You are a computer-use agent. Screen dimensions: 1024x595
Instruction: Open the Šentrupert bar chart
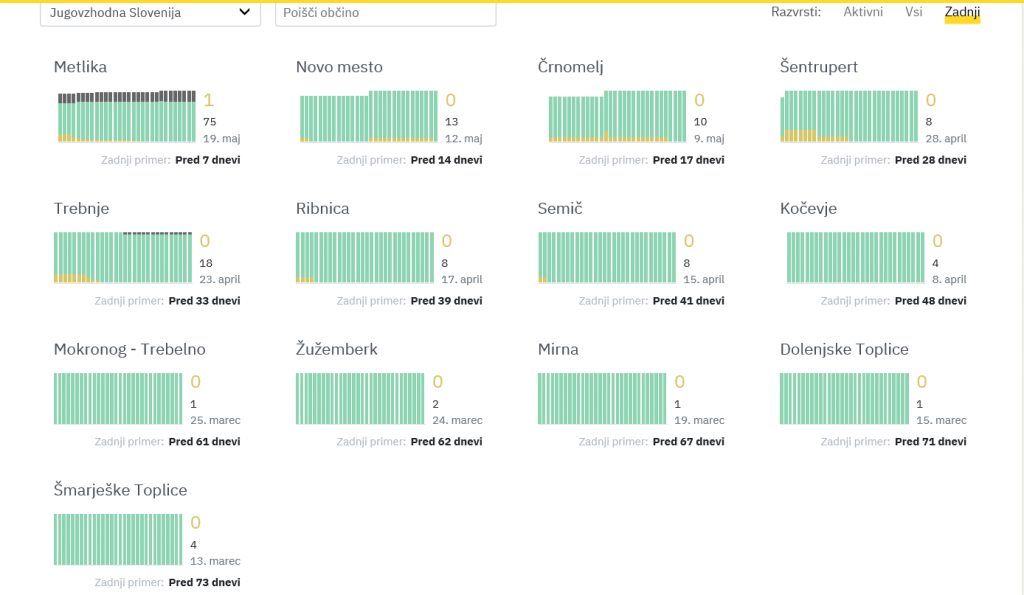(849, 116)
